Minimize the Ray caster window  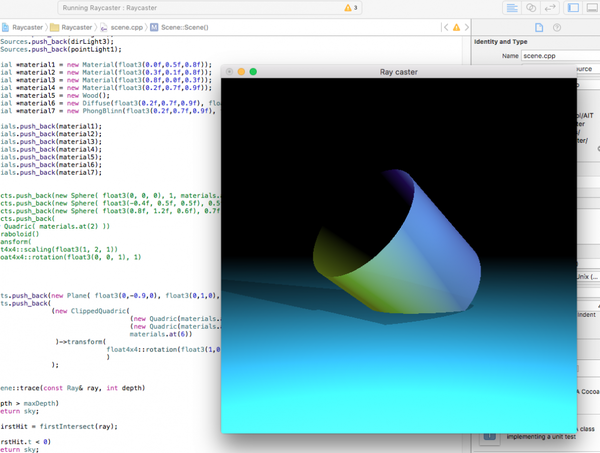pyautogui.click(x=241, y=72)
